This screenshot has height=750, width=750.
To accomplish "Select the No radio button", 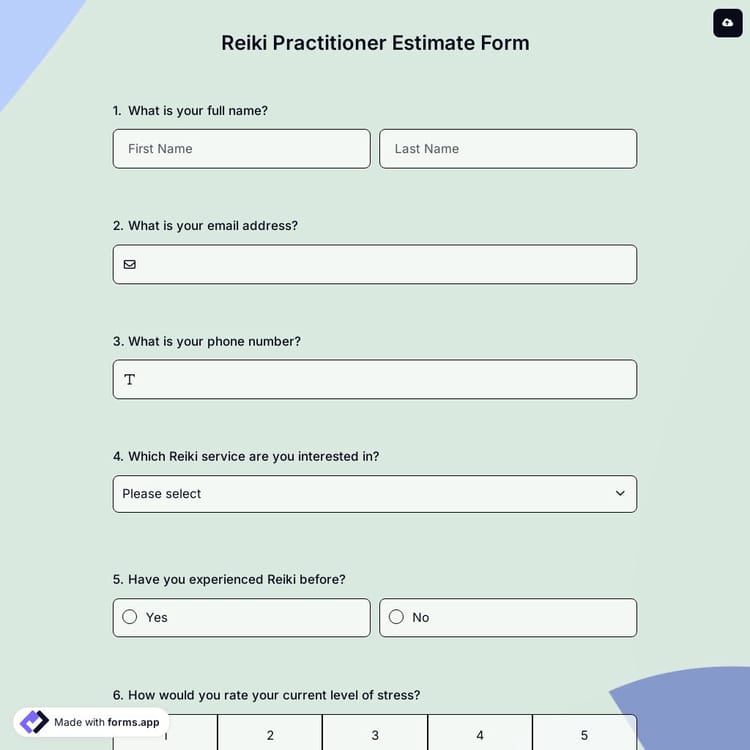I will 396,617.
